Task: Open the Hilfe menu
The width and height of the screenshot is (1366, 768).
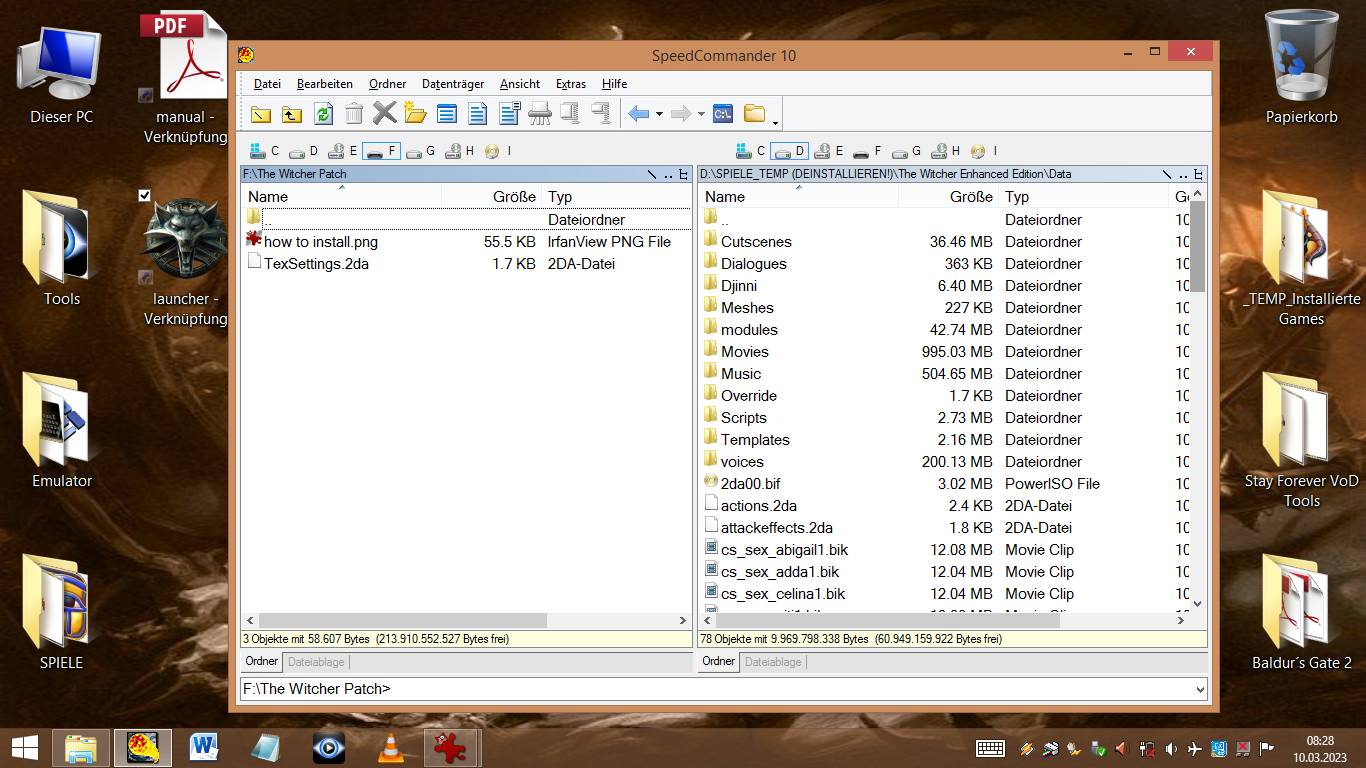Action: pos(614,84)
